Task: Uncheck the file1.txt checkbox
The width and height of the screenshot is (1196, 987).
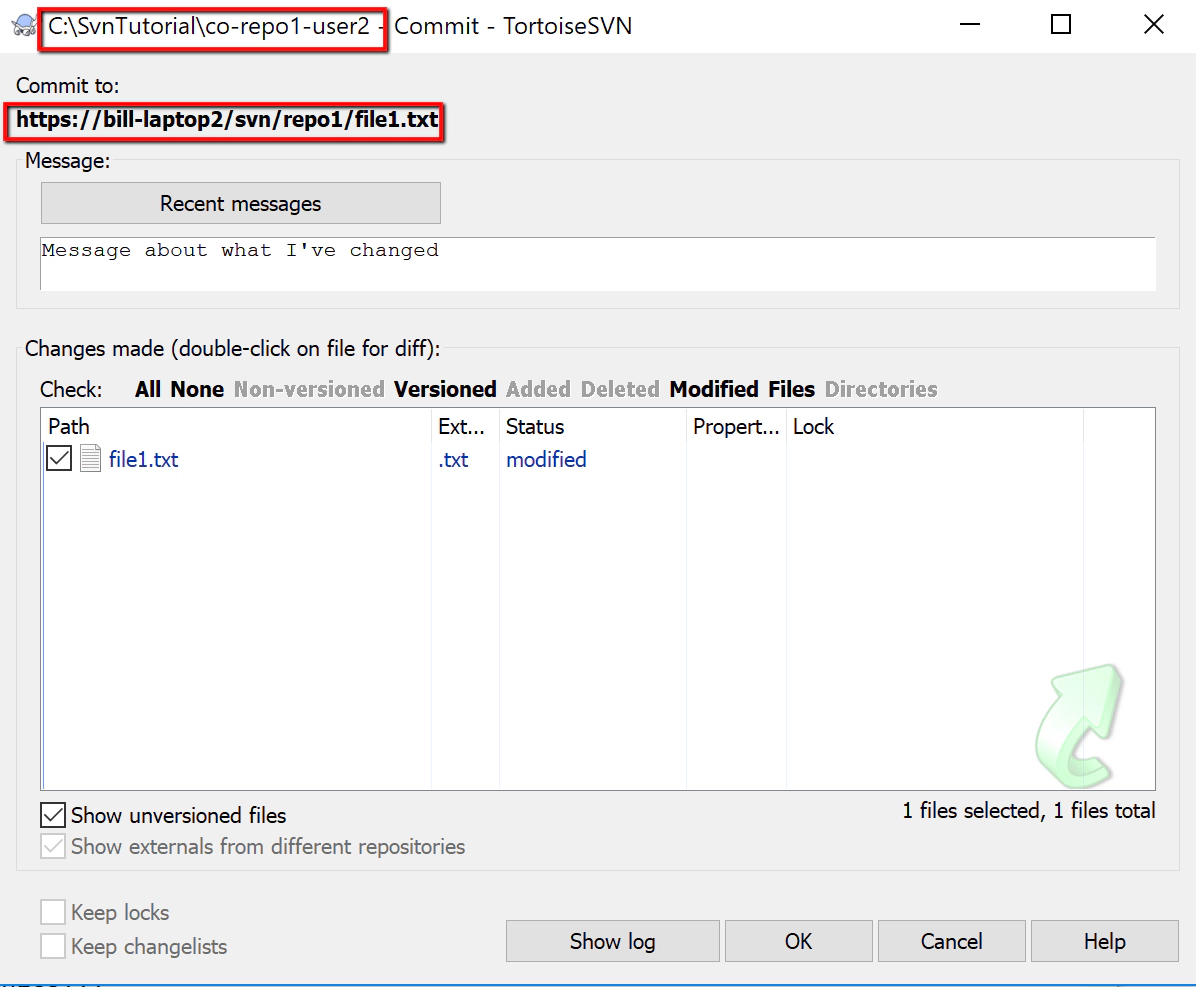Action: pos(58,459)
